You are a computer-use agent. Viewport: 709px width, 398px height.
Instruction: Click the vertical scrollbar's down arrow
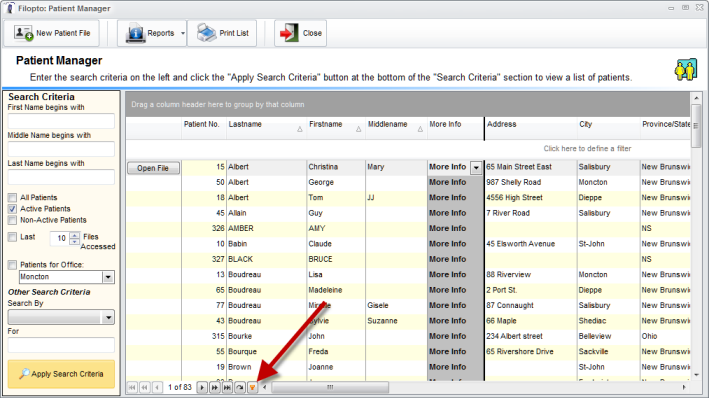696,375
